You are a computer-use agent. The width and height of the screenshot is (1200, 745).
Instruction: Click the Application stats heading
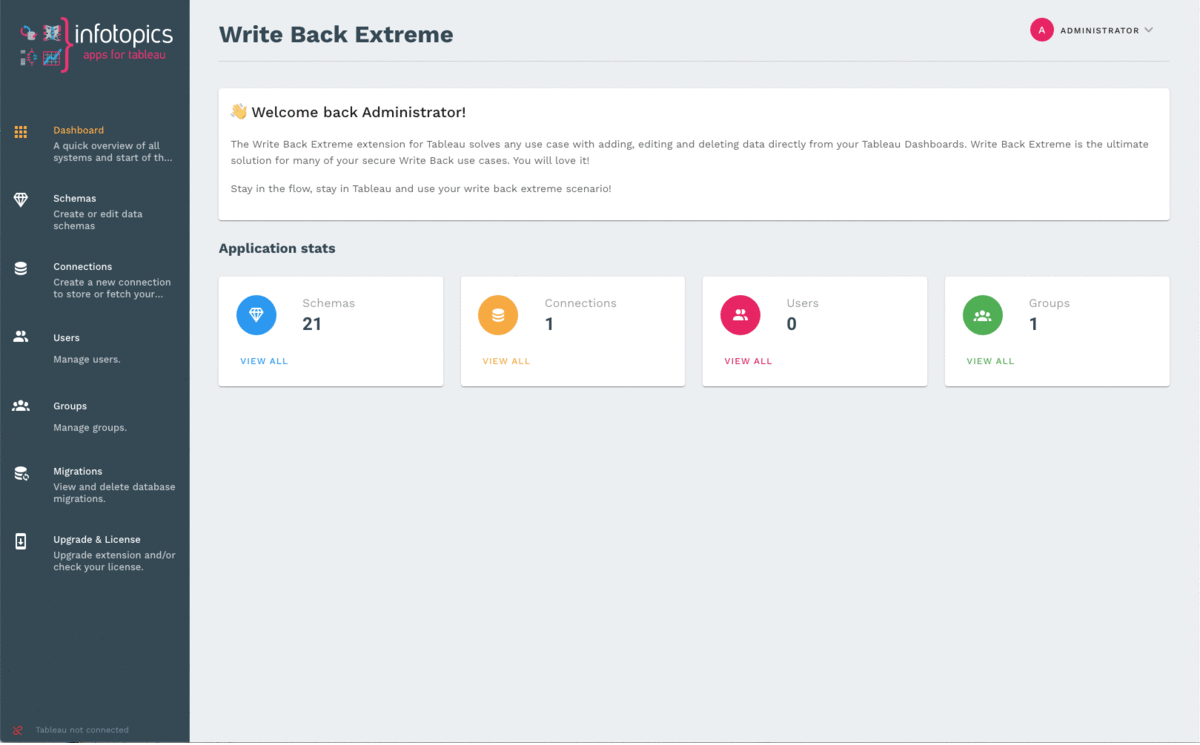(x=277, y=248)
